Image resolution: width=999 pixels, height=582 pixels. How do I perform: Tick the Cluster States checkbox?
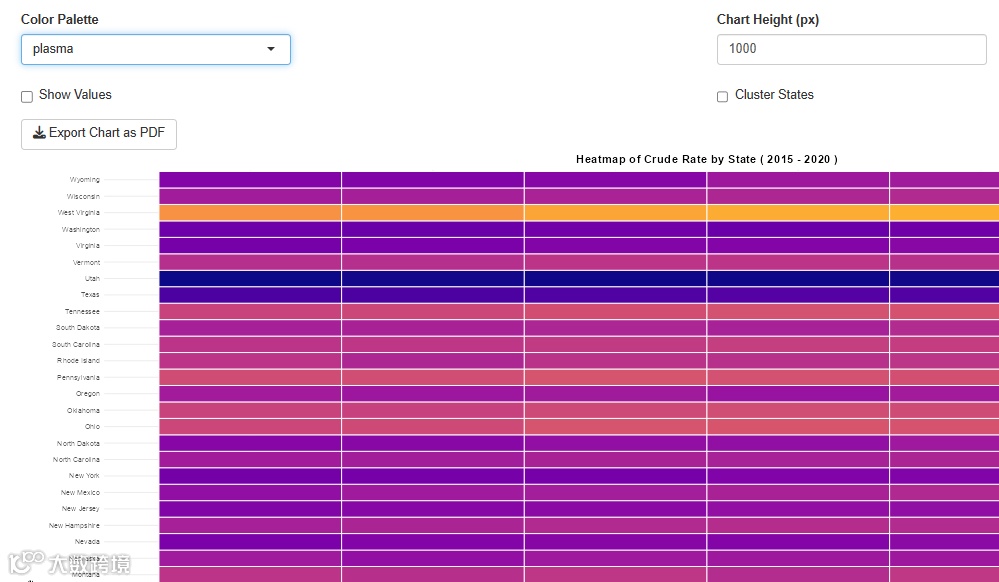pyautogui.click(x=723, y=97)
